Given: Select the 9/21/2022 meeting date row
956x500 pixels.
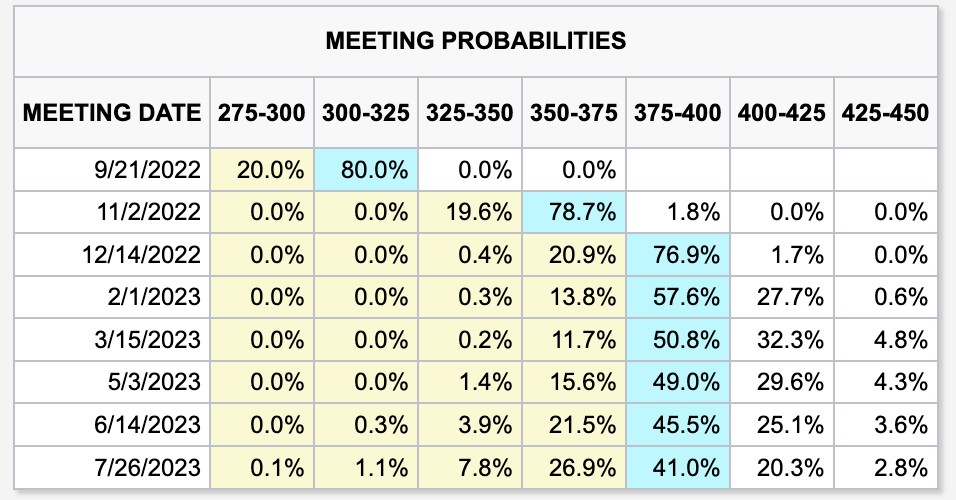Looking at the screenshot, I should (146, 170).
